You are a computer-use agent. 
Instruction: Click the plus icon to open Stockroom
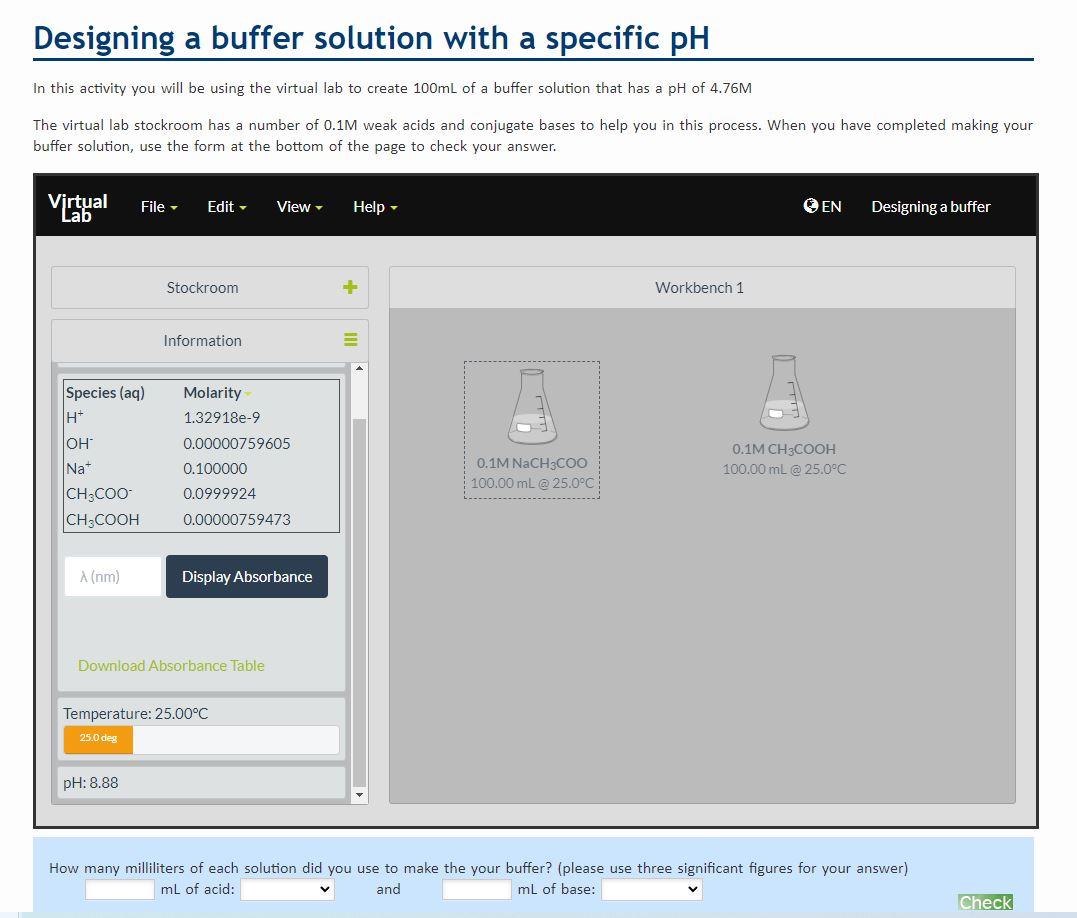(349, 287)
